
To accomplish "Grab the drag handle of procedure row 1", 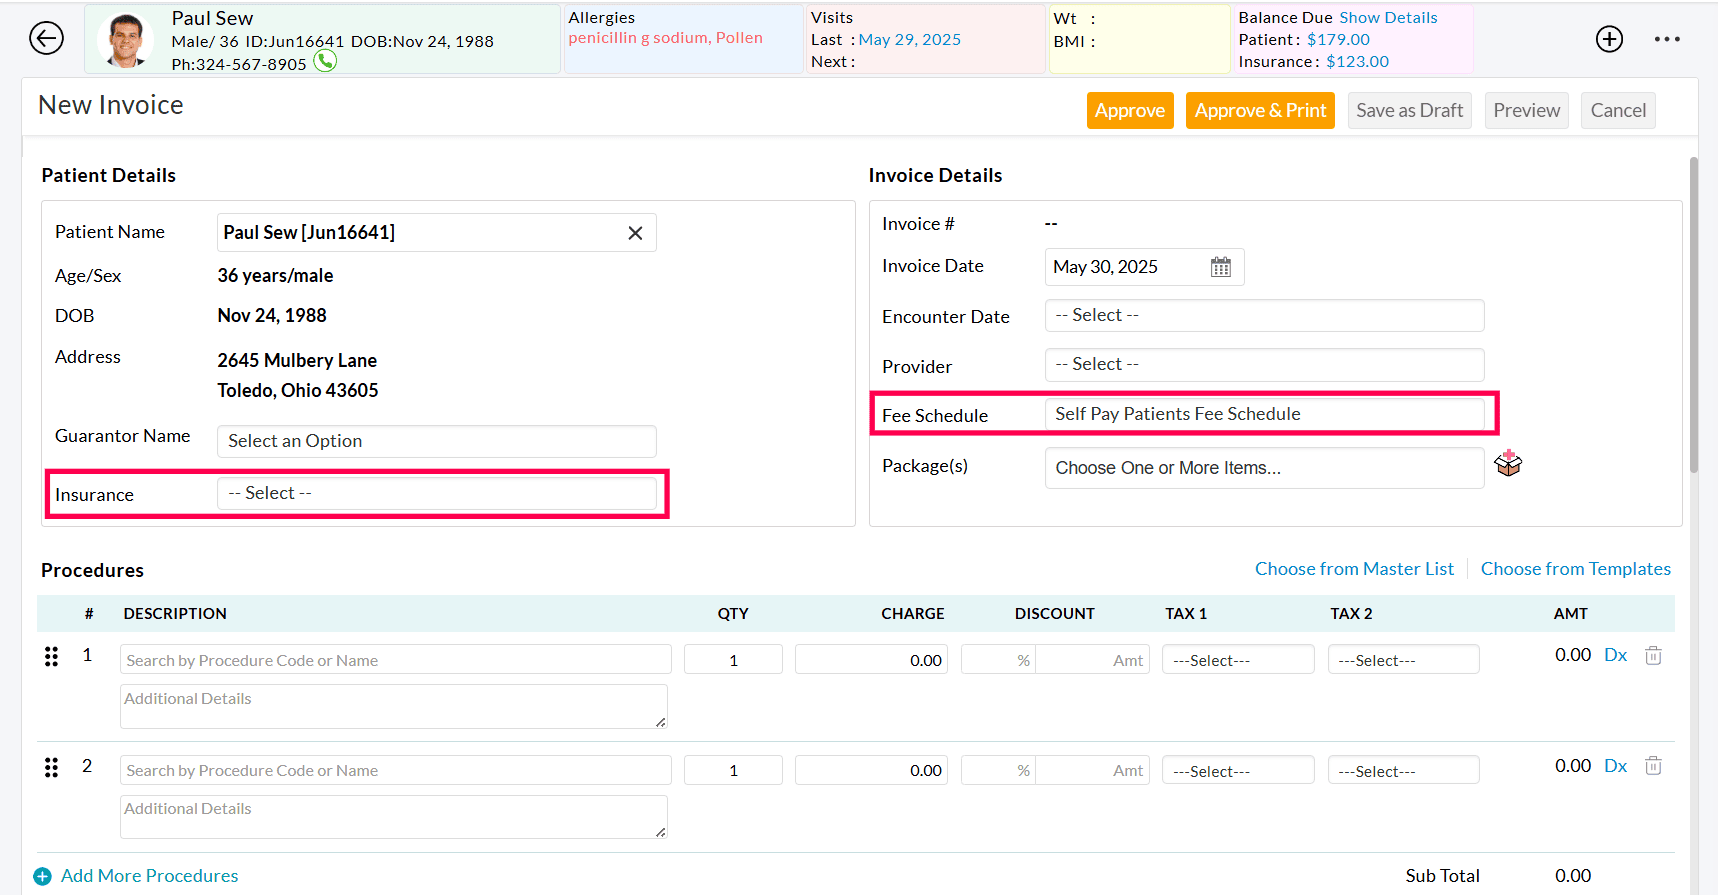I will [51, 656].
